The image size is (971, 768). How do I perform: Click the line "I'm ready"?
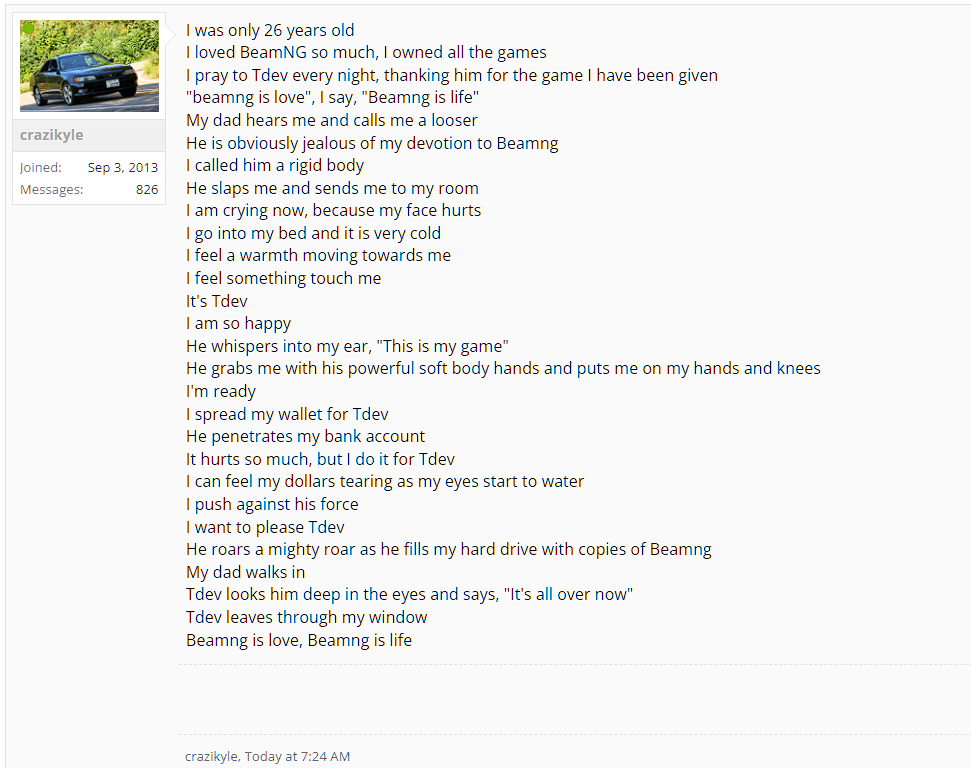(221, 391)
